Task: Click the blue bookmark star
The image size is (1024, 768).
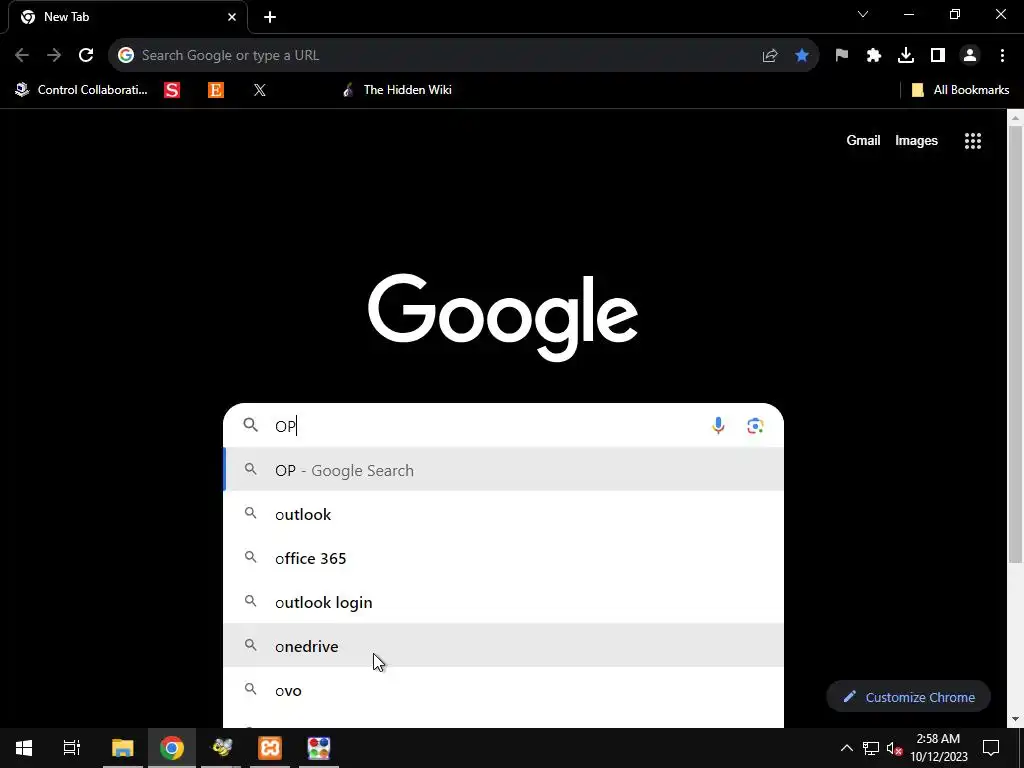Action: pos(802,56)
